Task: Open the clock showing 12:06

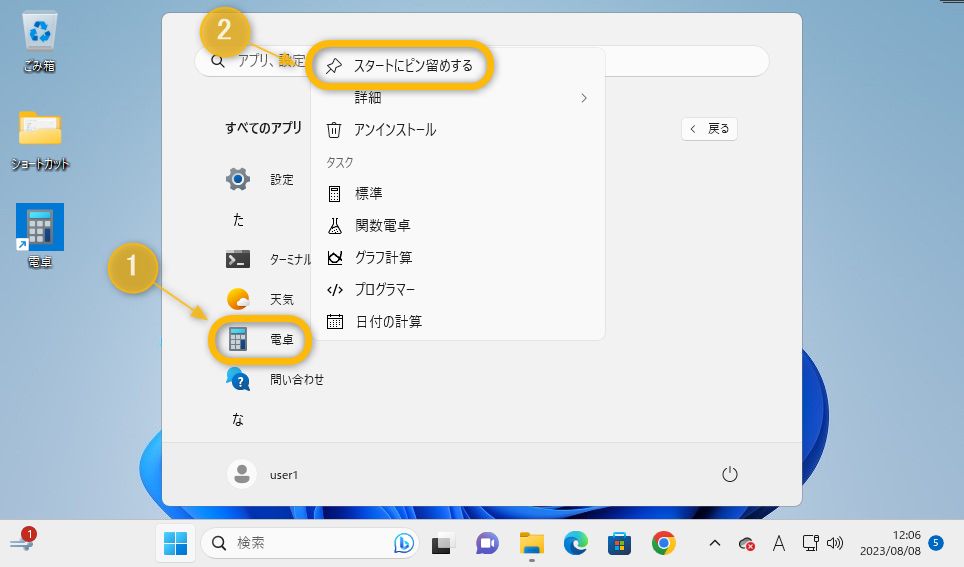Action: point(890,543)
